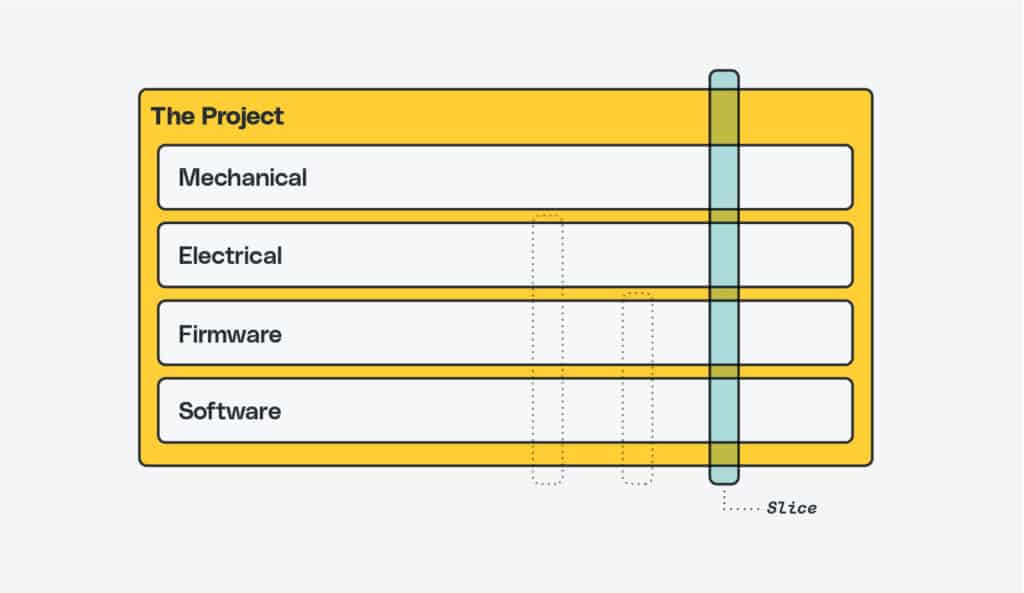
Task: Click teal slice where it crosses Software row
Action: pos(724,410)
